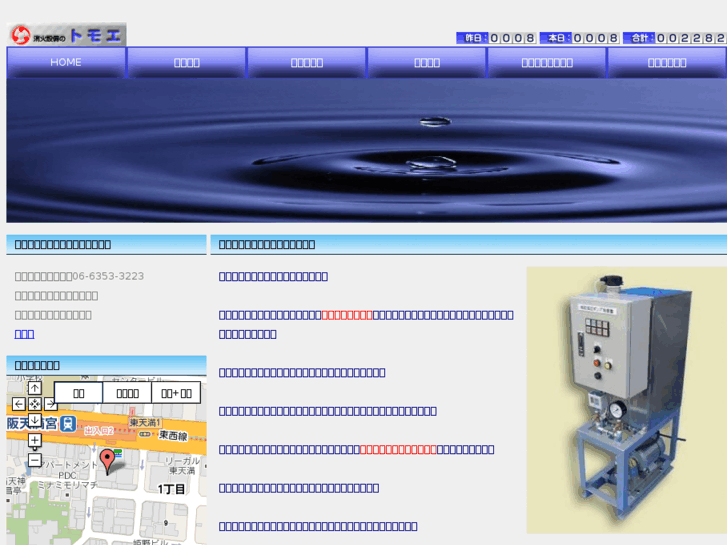Image resolution: width=727 pixels, height=545 pixels.
Task: Click the train station icon on map
Action: [x=68, y=423]
